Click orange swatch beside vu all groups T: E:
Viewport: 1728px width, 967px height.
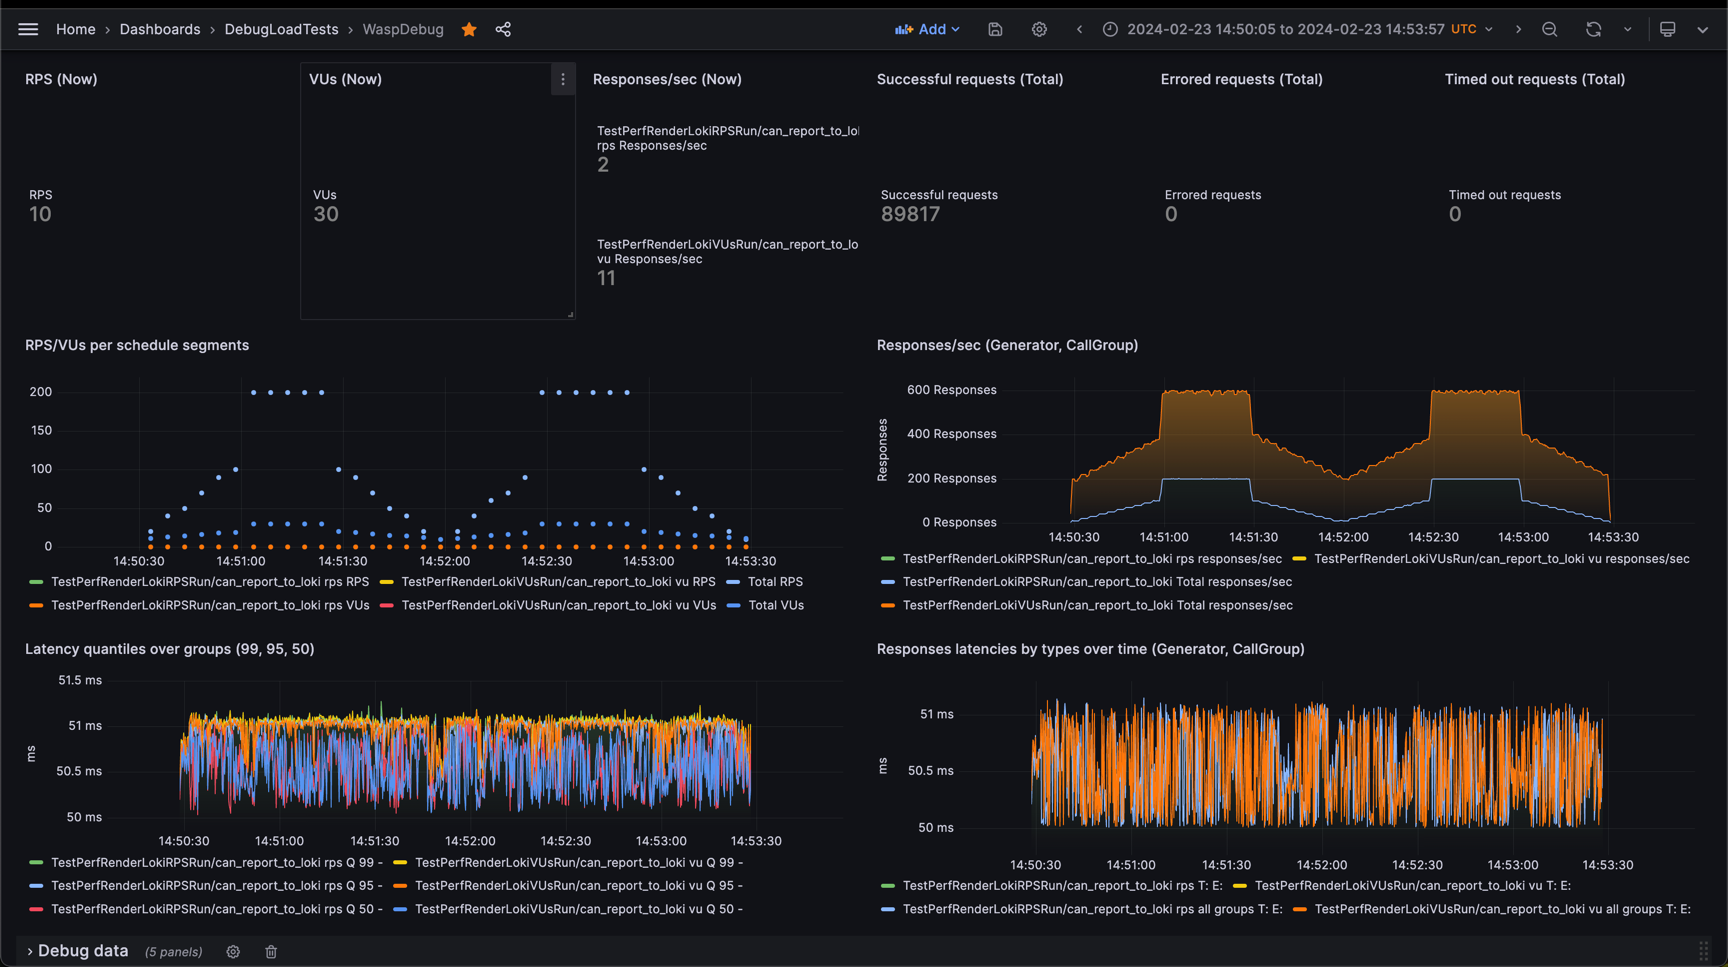coord(1300,909)
